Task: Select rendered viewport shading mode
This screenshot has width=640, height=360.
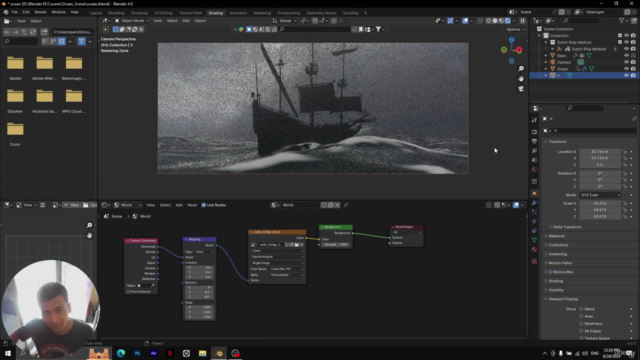Action: tap(508, 21)
